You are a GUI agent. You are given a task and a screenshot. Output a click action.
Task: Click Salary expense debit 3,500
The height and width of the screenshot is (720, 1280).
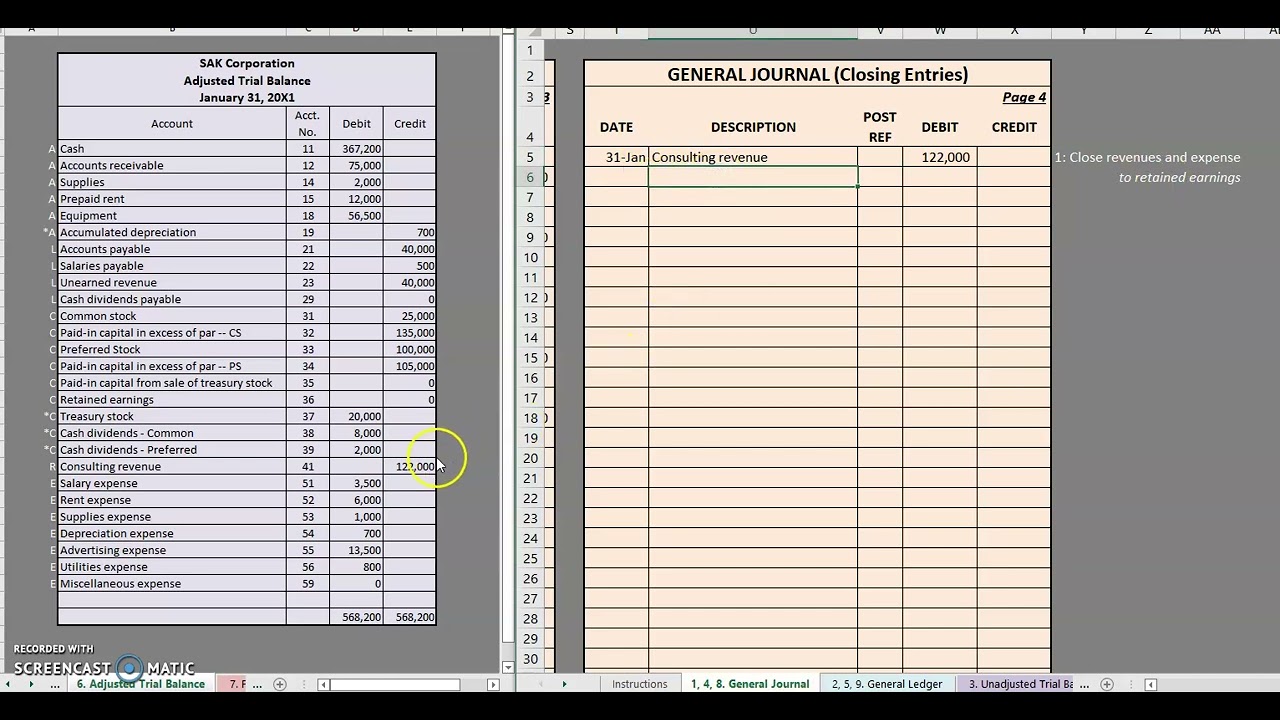(x=356, y=483)
